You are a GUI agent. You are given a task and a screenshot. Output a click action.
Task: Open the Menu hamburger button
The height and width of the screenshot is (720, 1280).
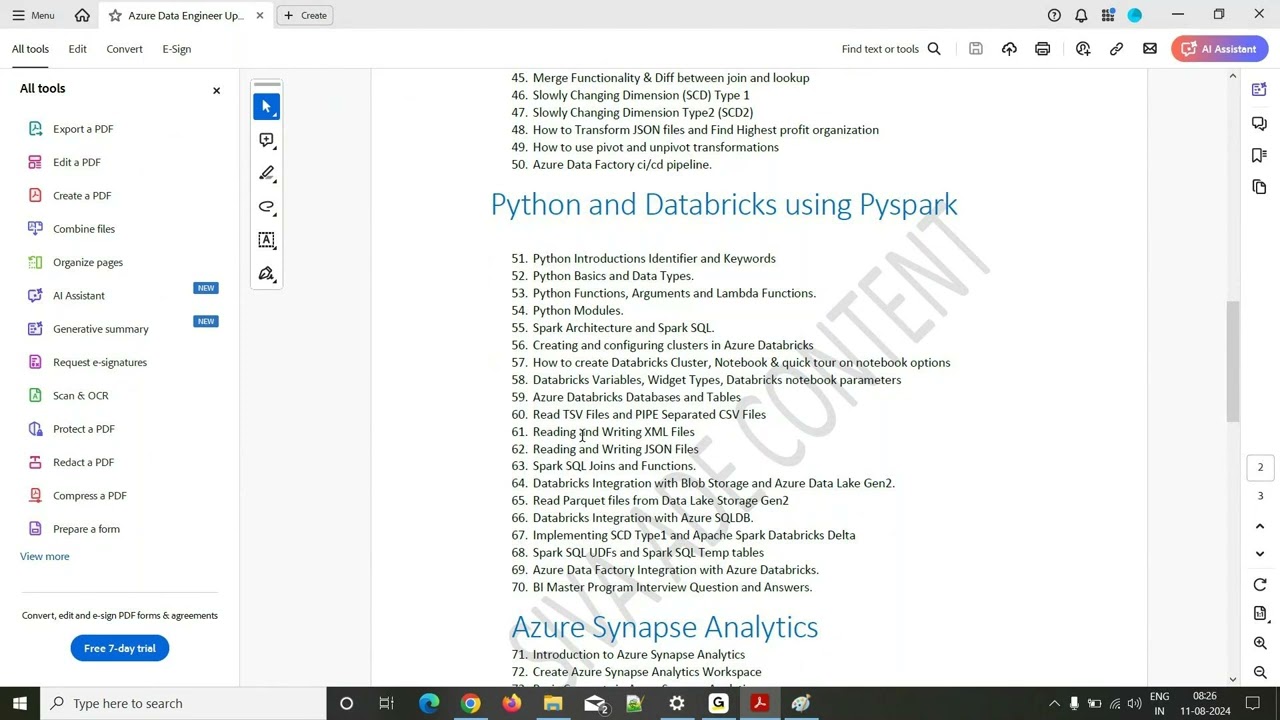pos(33,15)
